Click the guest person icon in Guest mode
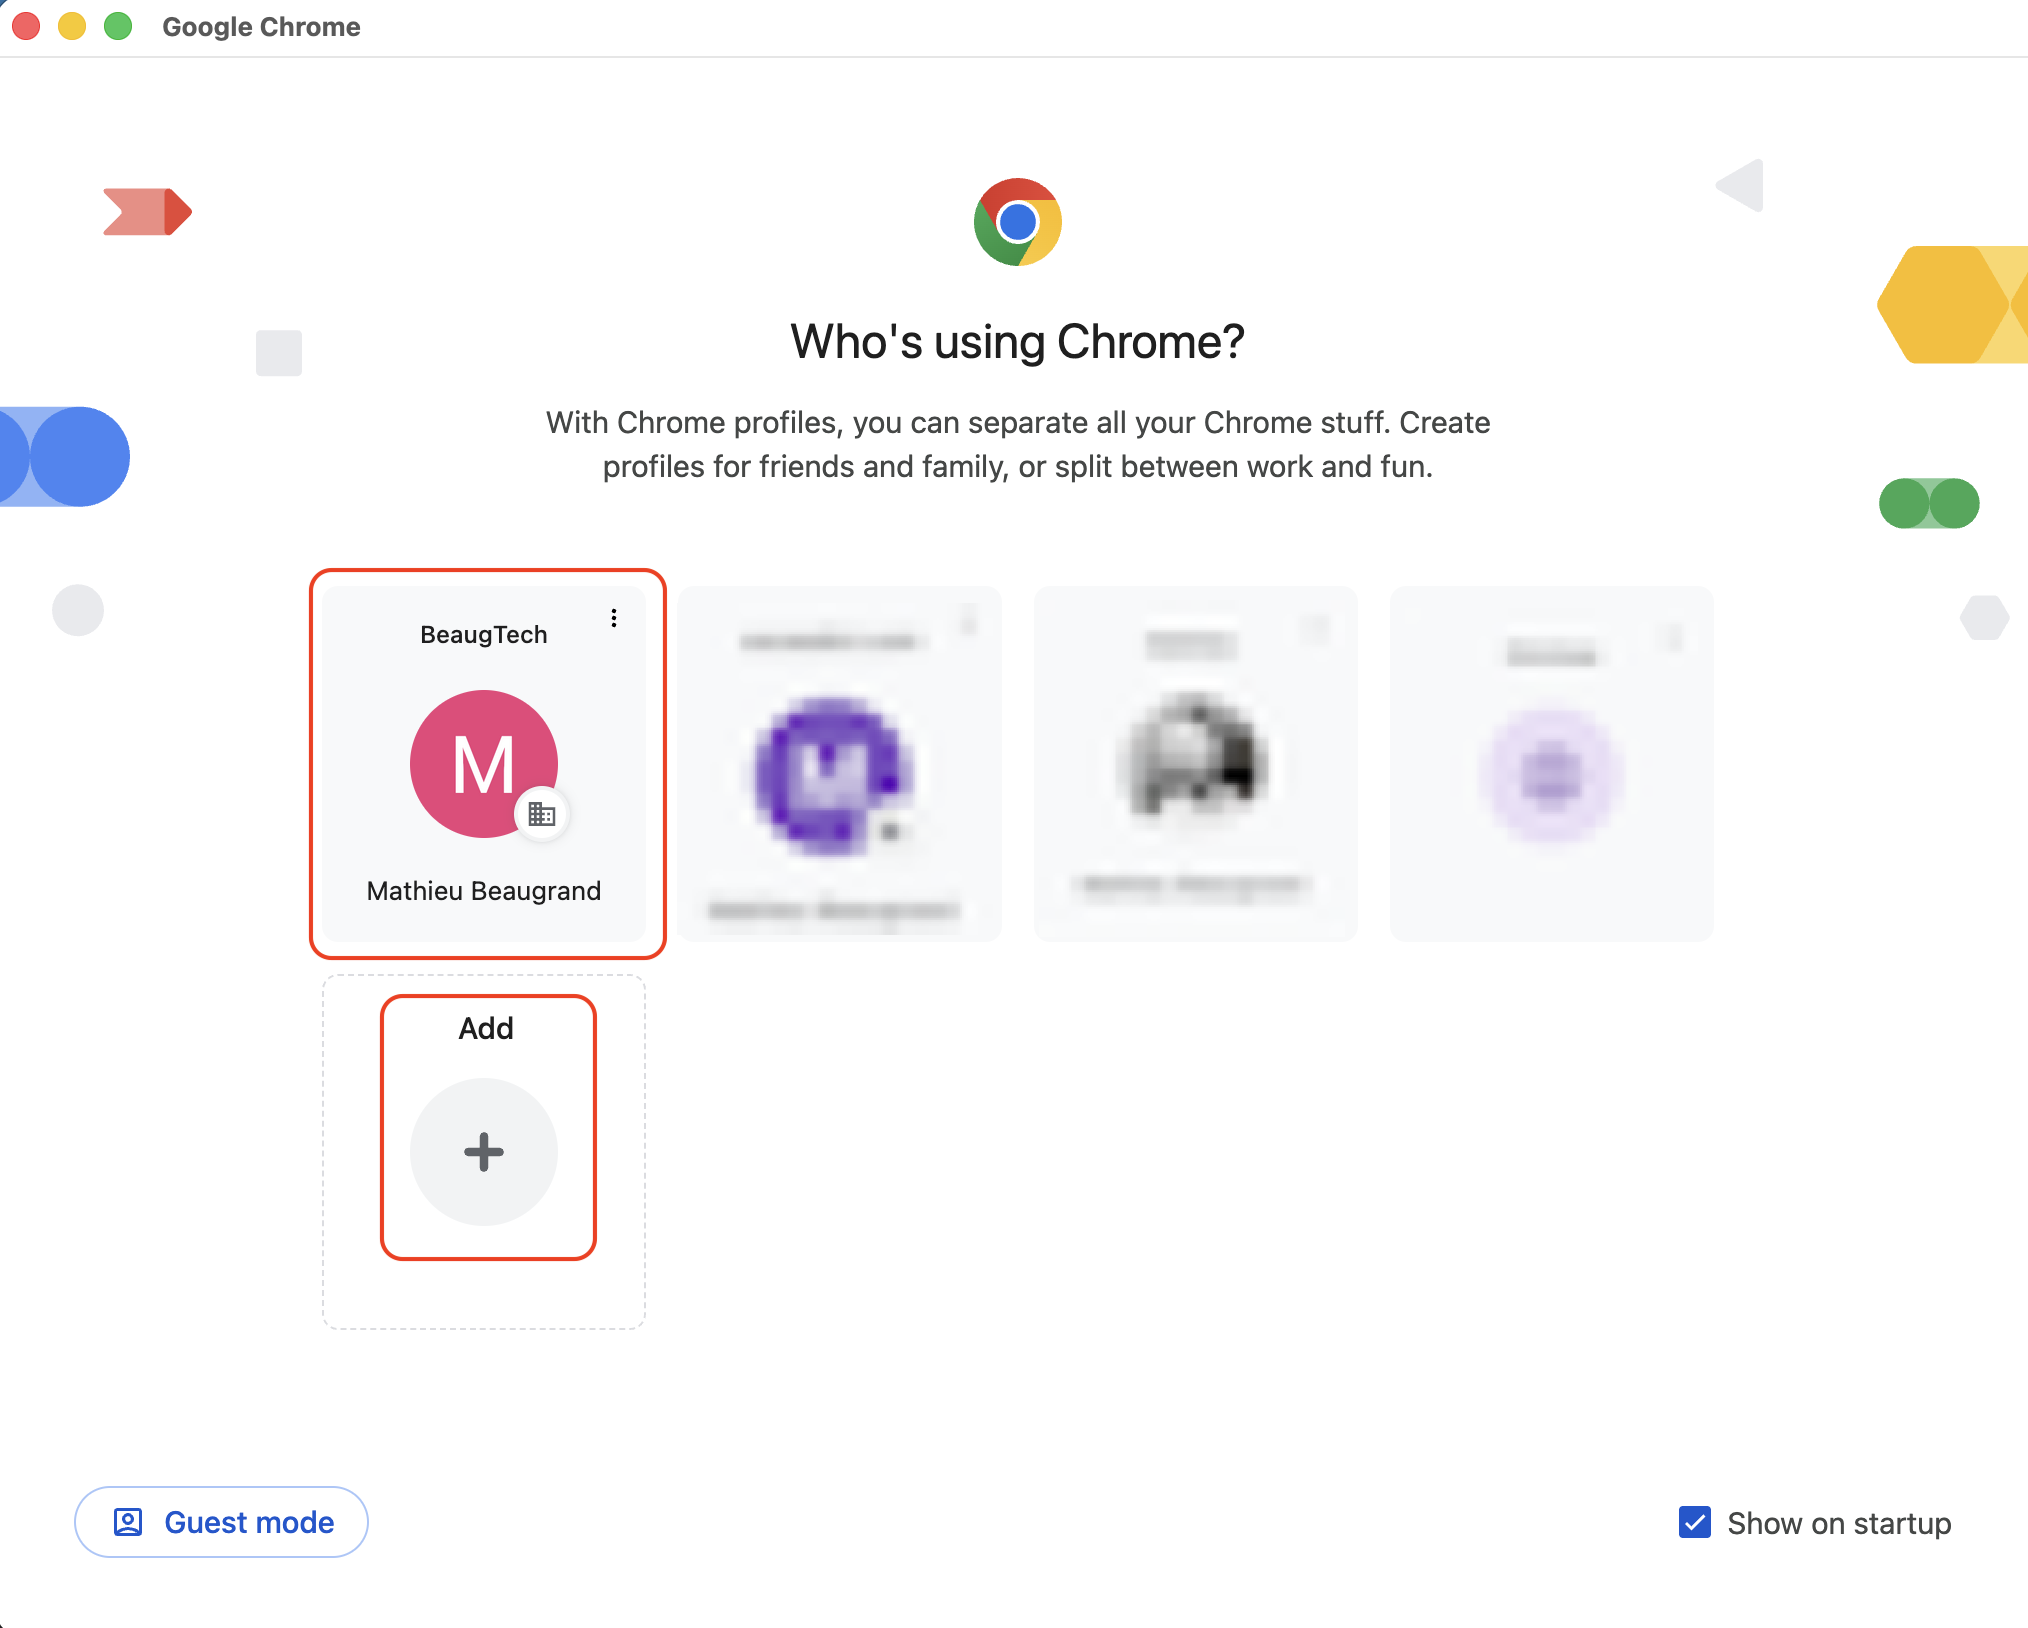Viewport: 2028px width, 1628px height. 128,1522
